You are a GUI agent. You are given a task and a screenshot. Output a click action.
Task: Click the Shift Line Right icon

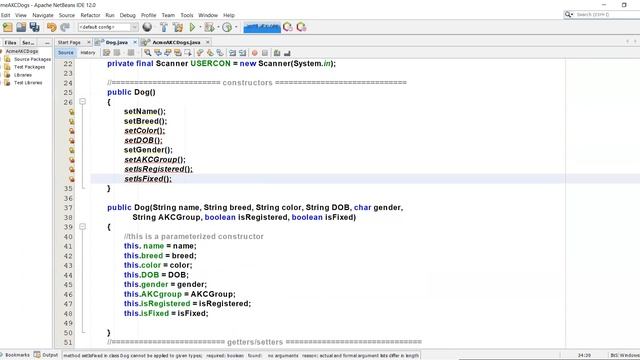click(x=242, y=53)
